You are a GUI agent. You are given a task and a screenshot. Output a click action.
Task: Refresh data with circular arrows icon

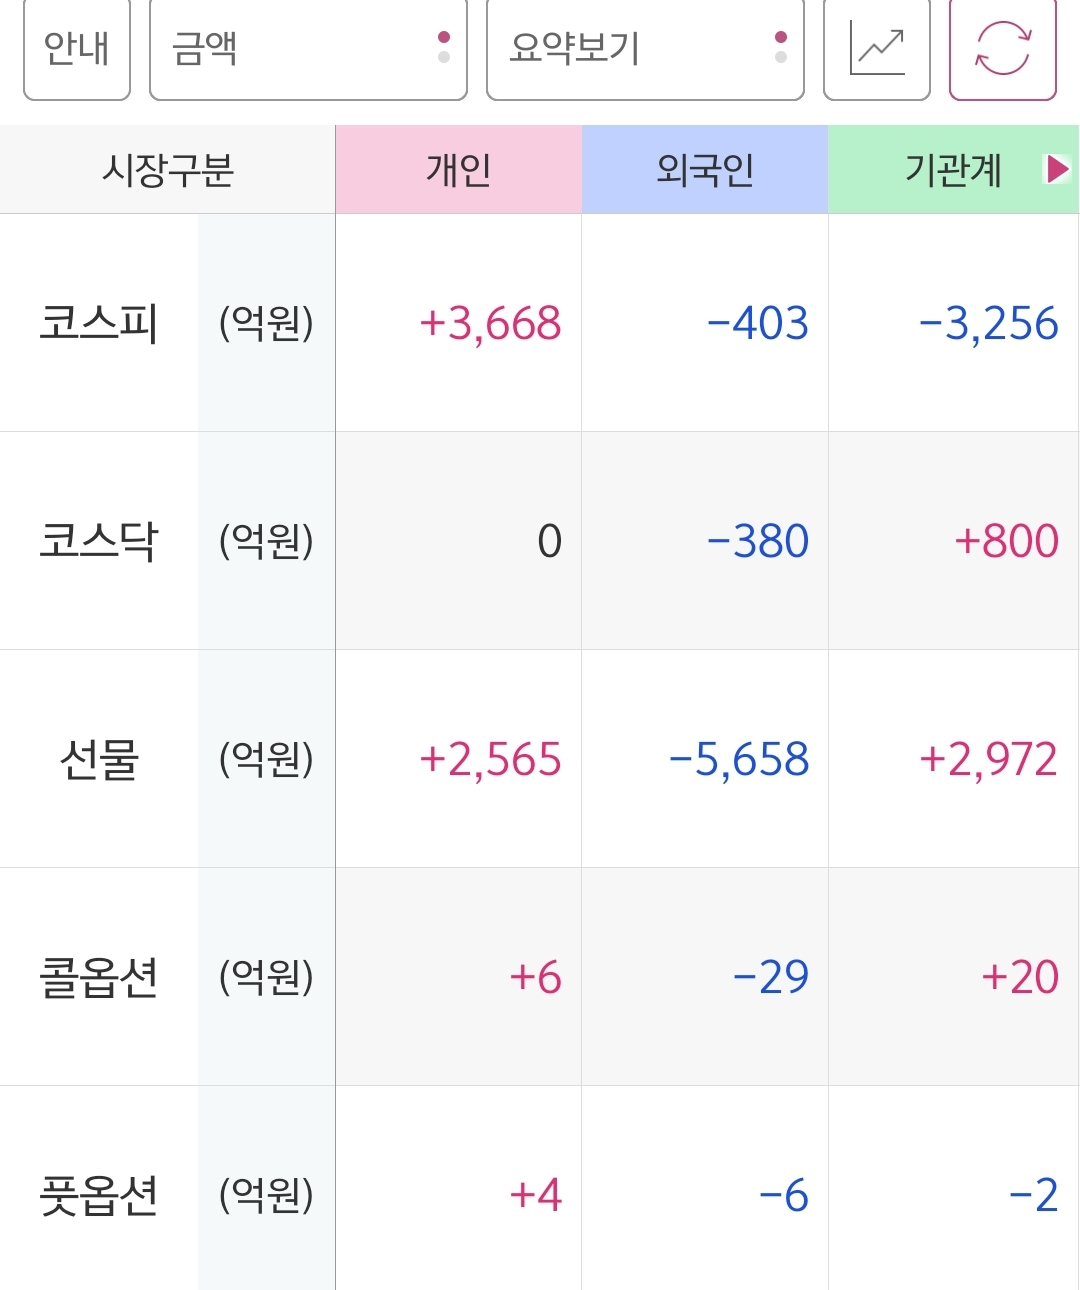pos(1002,50)
